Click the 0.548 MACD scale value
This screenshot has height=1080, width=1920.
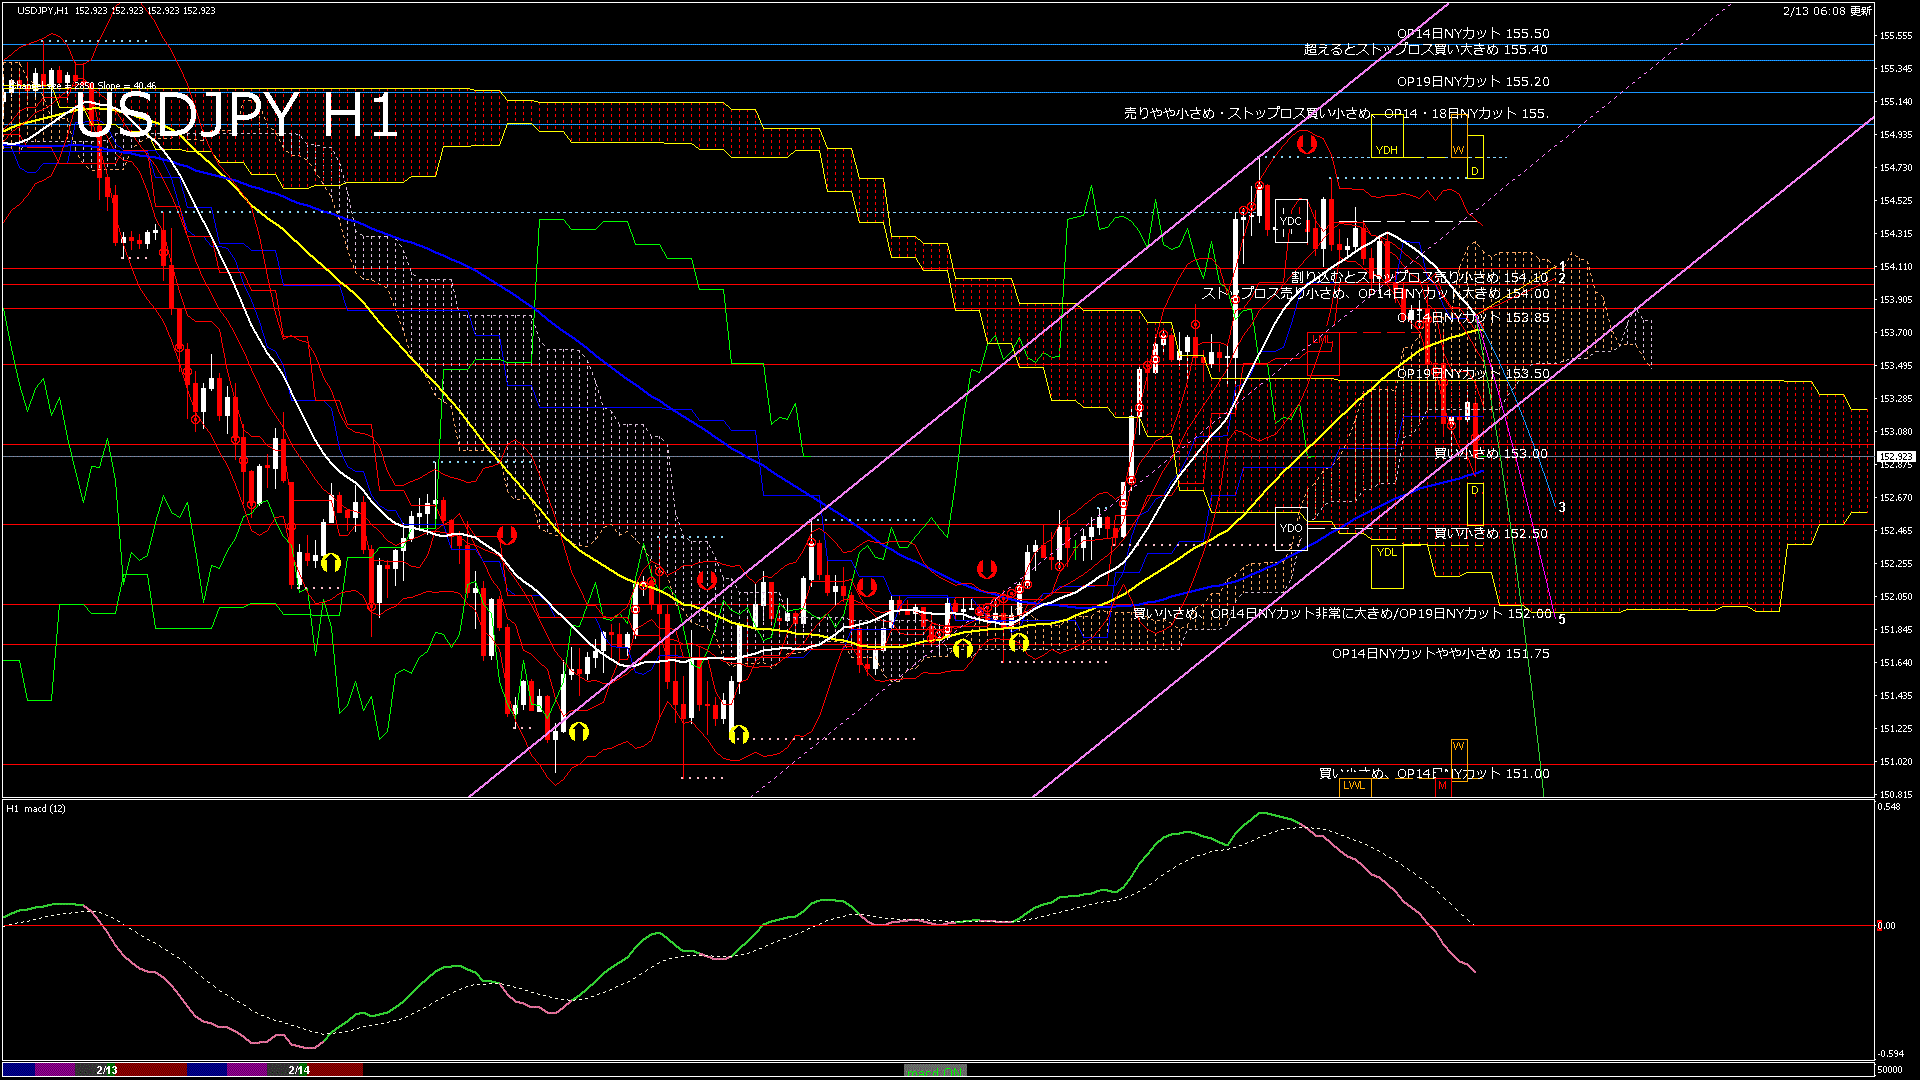click(x=1889, y=807)
